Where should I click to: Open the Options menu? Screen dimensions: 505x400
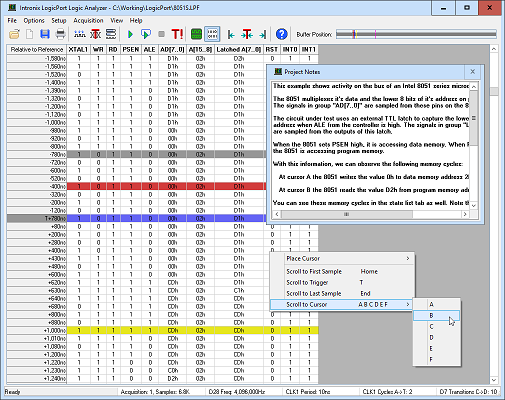coord(34,20)
